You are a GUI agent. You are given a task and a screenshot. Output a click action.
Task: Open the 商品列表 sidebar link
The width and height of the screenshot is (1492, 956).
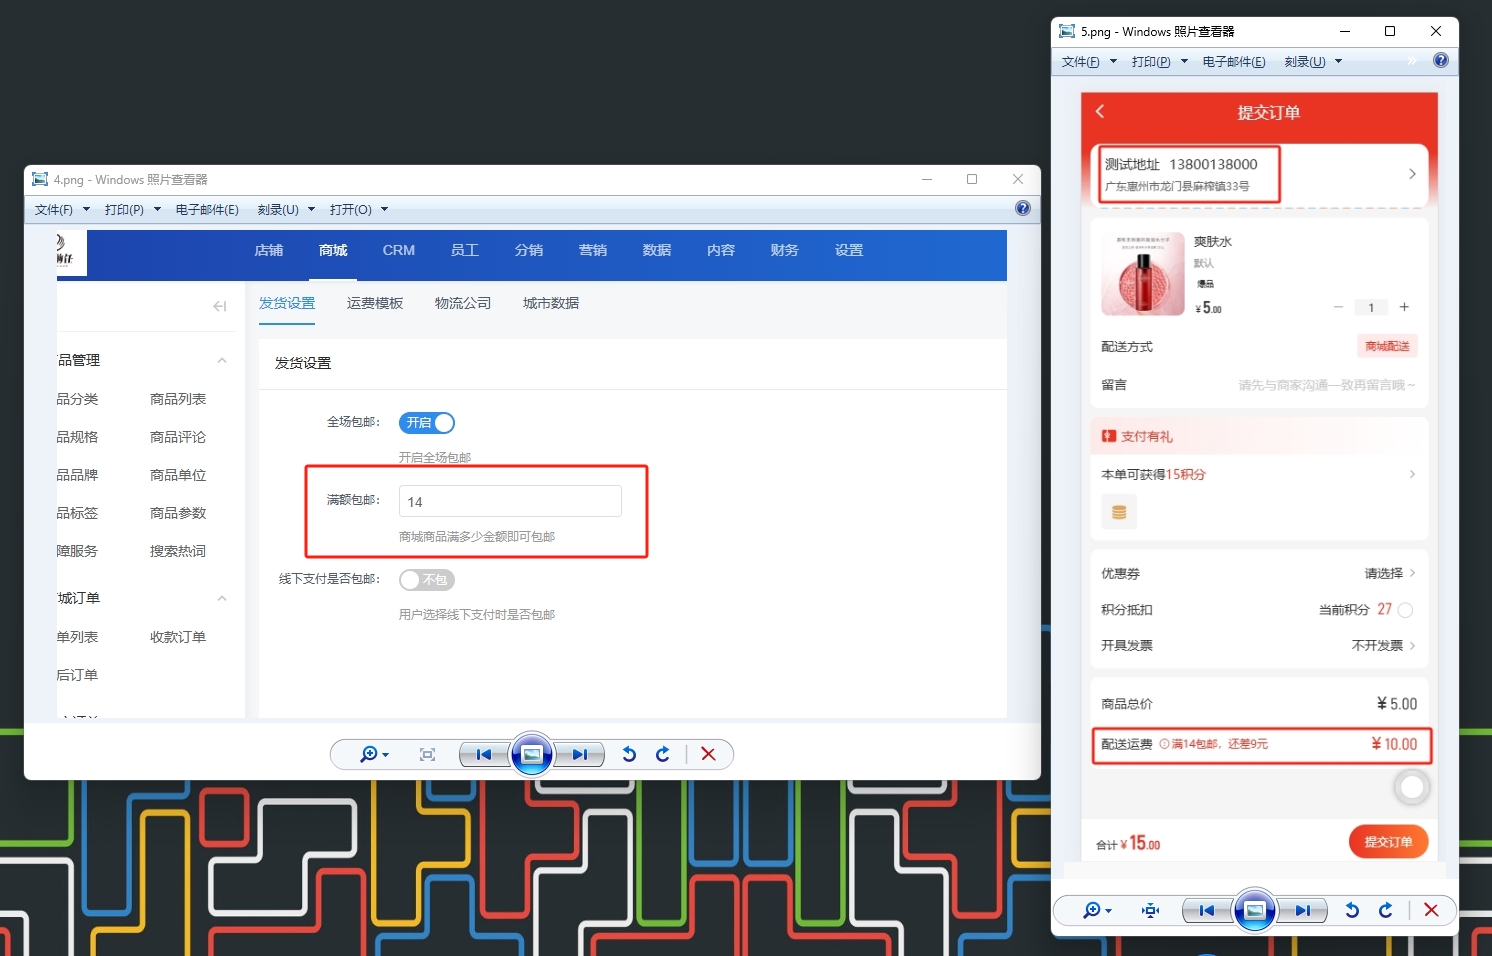coord(178,399)
